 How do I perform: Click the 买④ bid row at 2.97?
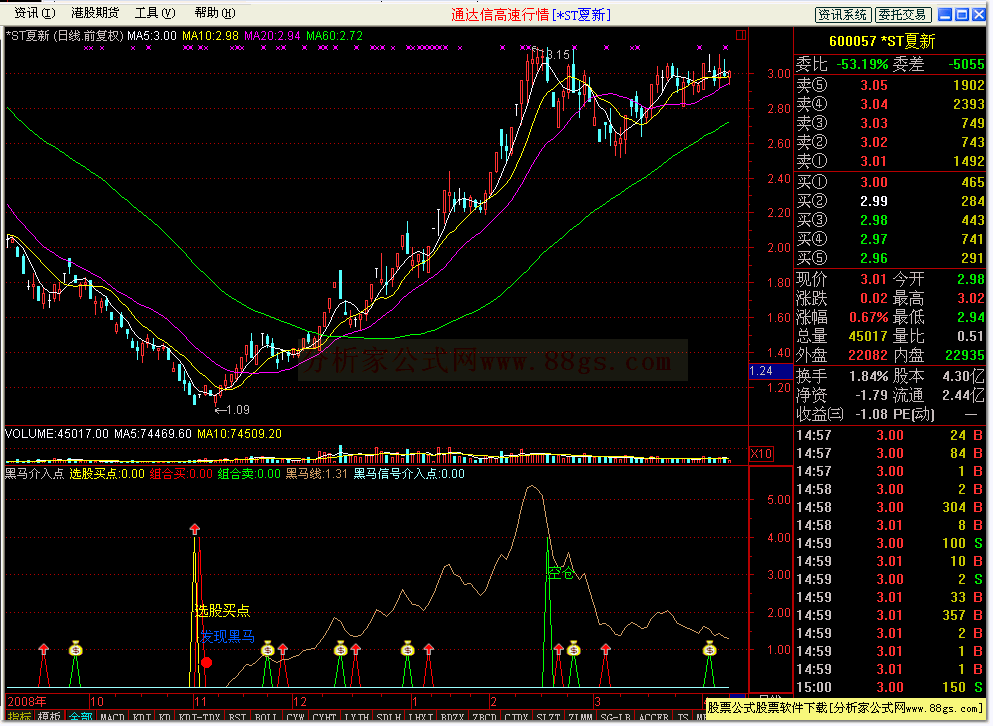point(890,239)
